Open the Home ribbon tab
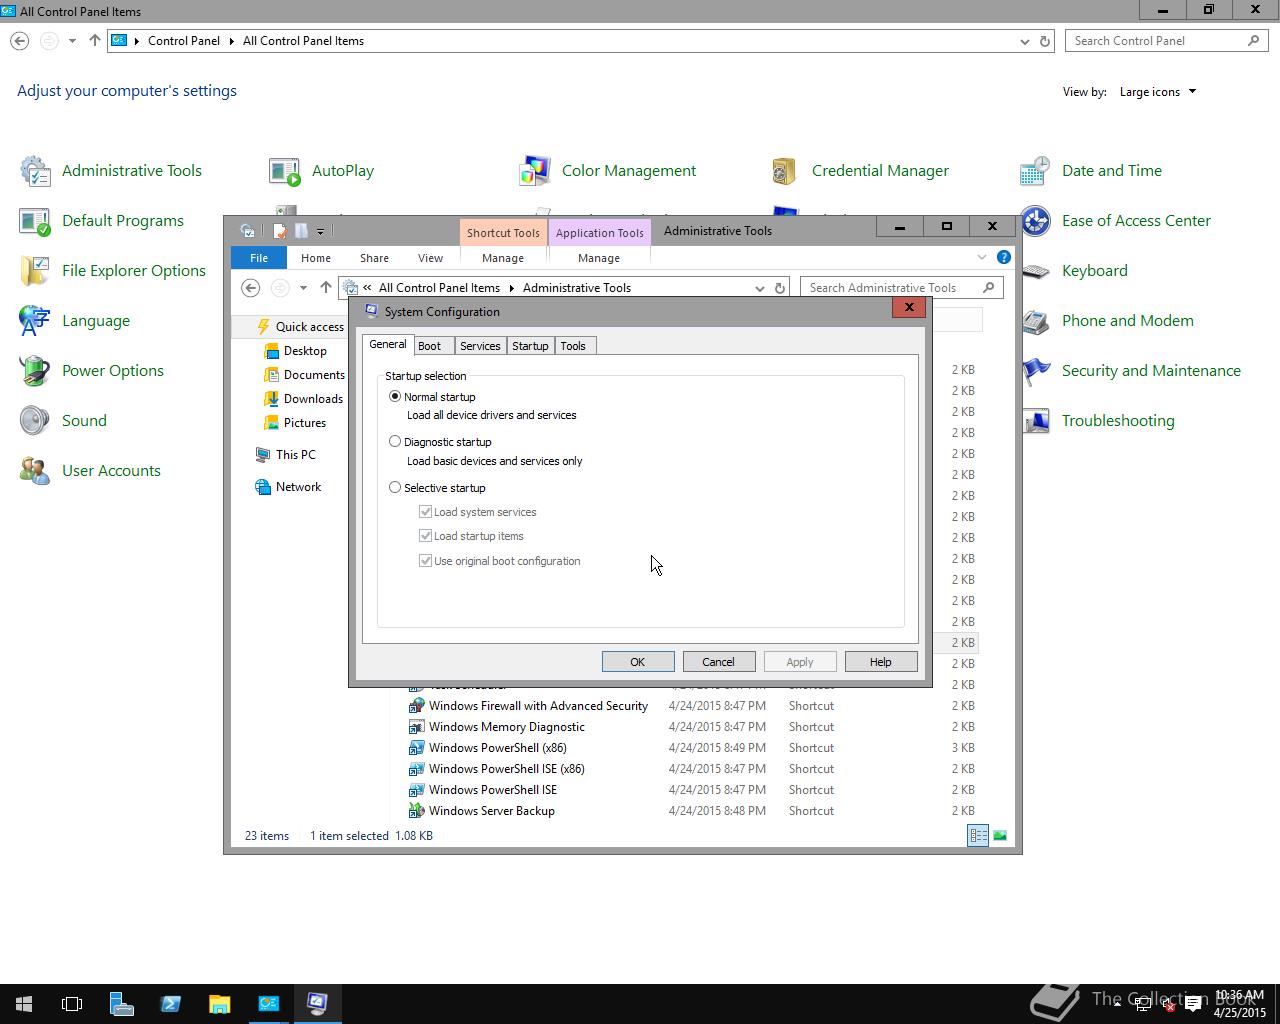The height and width of the screenshot is (1024, 1280). [x=316, y=258]
